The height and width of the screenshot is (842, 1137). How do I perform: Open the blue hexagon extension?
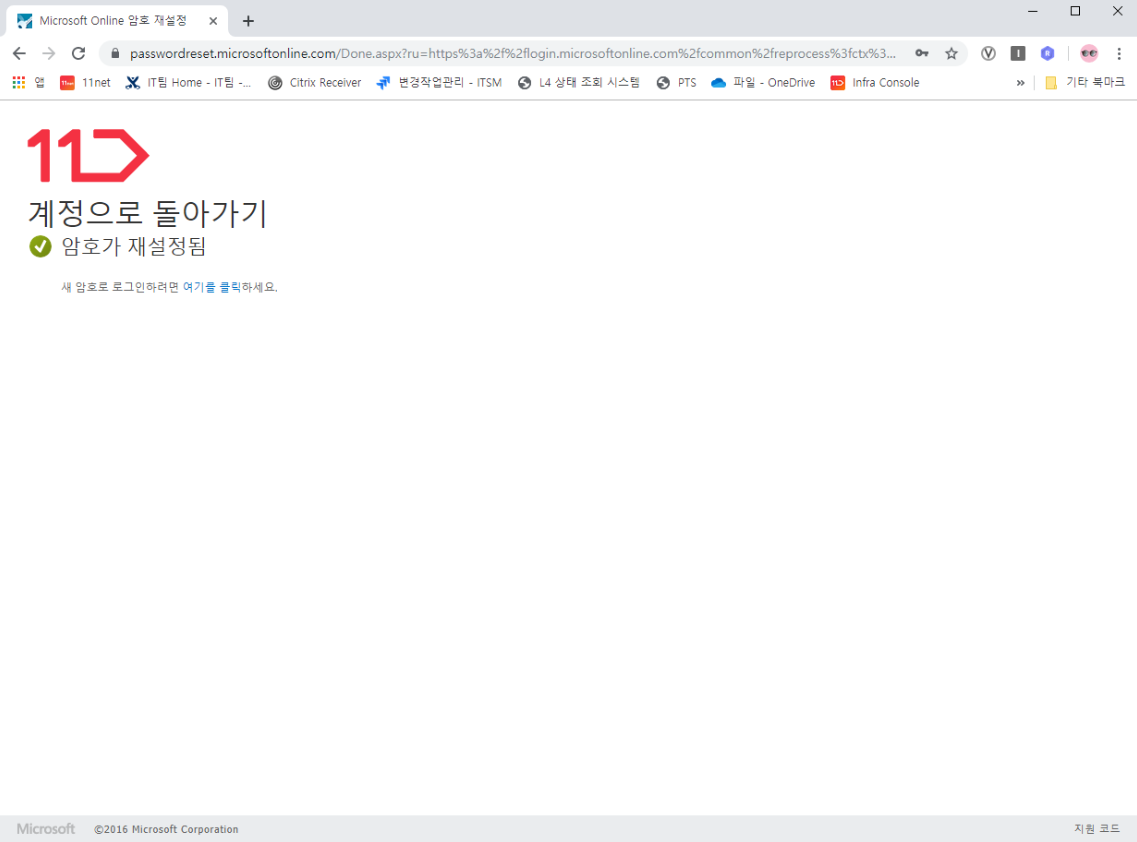(x=1047, y=54)
